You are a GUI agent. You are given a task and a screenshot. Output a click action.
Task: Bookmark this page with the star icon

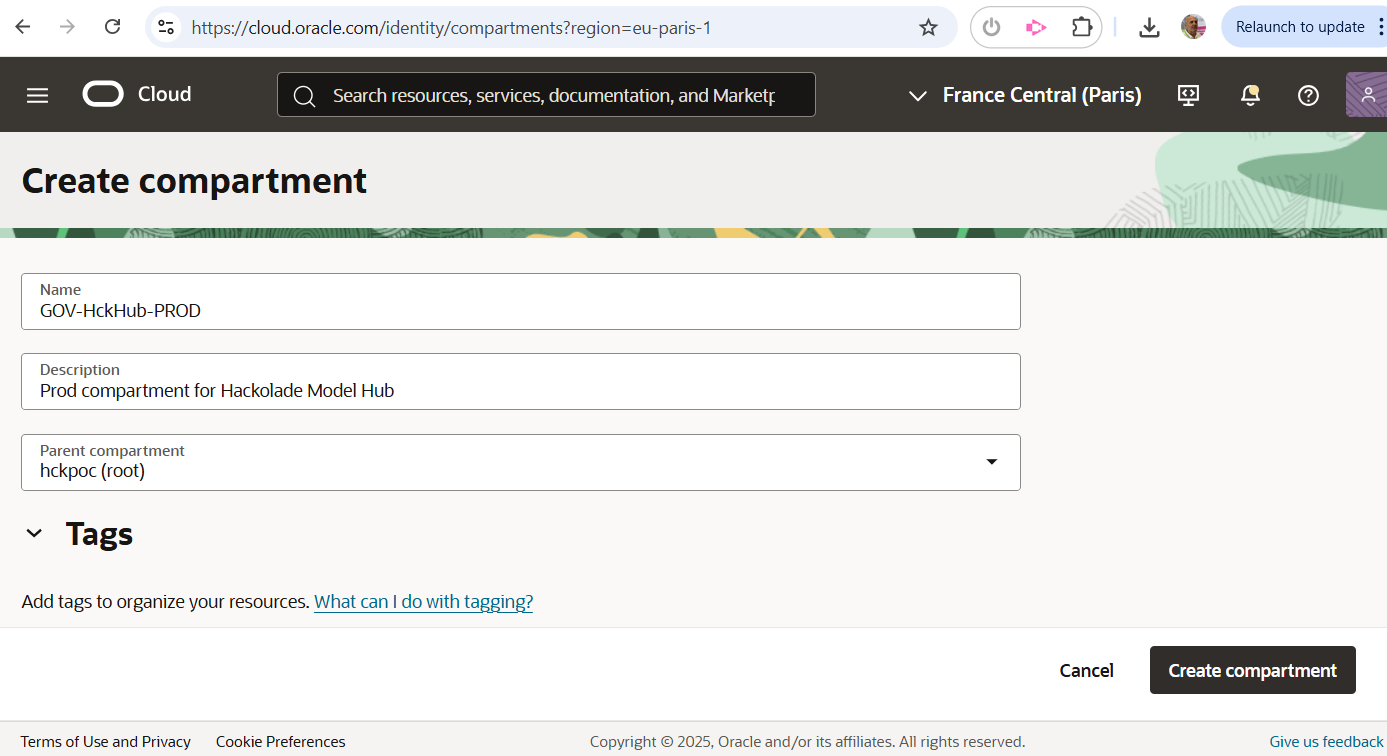928,27
